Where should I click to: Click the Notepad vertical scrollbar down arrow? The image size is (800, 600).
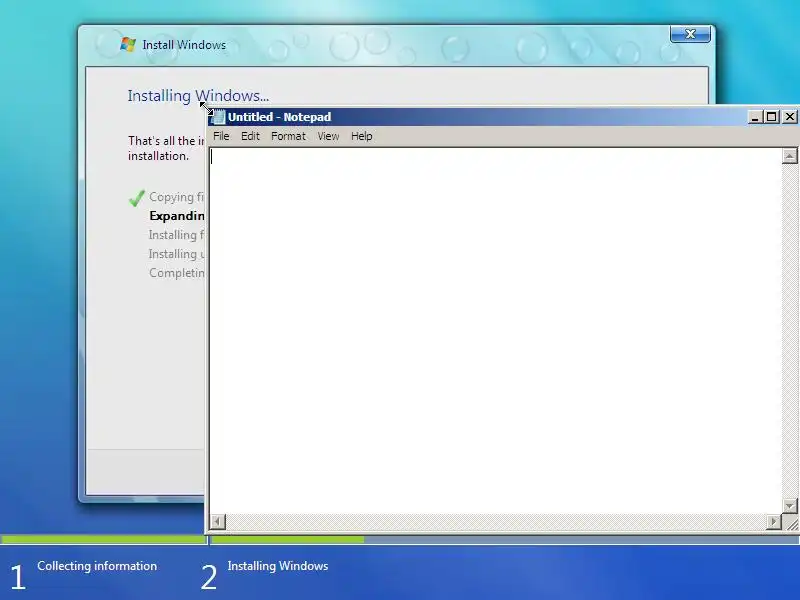789,506
